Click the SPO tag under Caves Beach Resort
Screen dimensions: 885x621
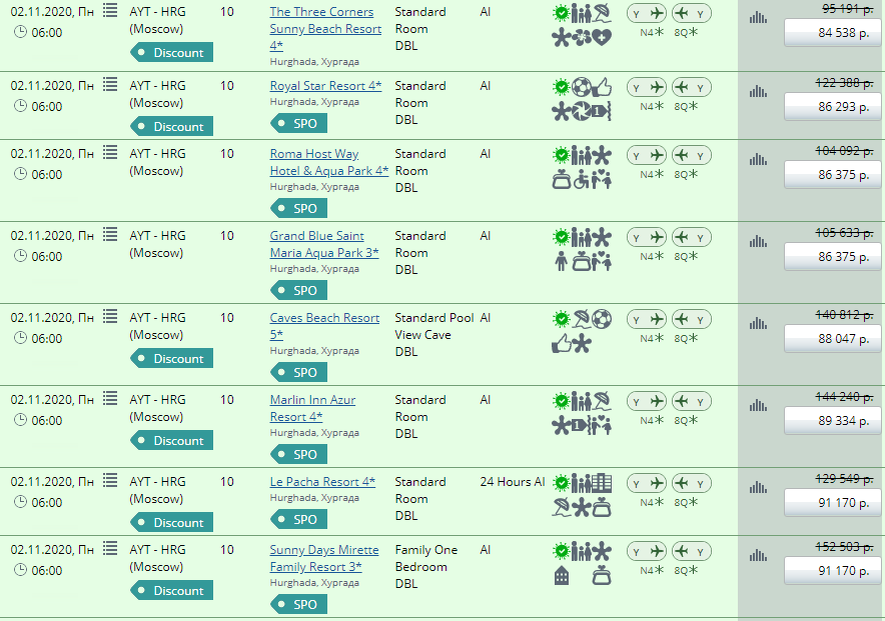[x=299, y=372]
